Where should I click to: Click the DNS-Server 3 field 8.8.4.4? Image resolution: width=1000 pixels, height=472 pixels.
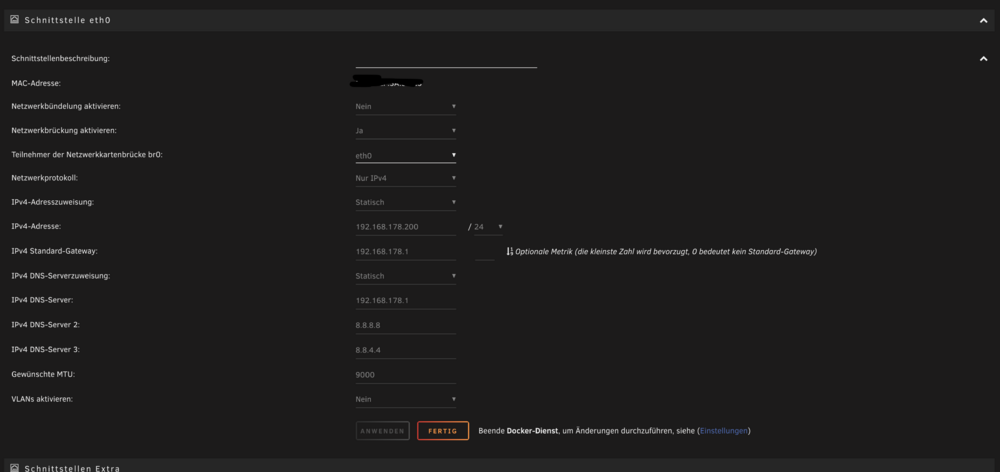point(406,350)
